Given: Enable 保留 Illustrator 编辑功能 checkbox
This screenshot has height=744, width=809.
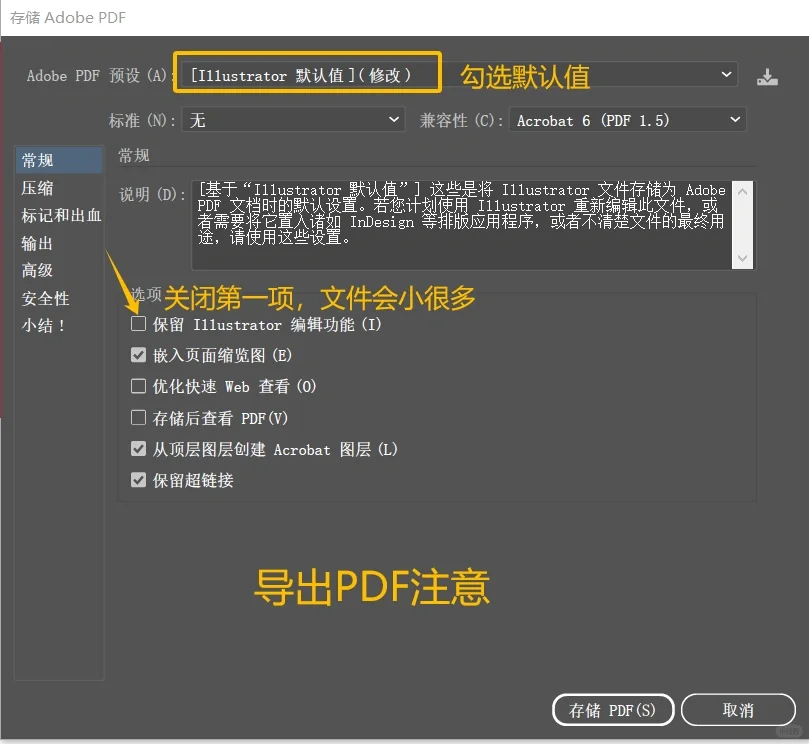Looking at the screenshot, I should coord(138,323).
